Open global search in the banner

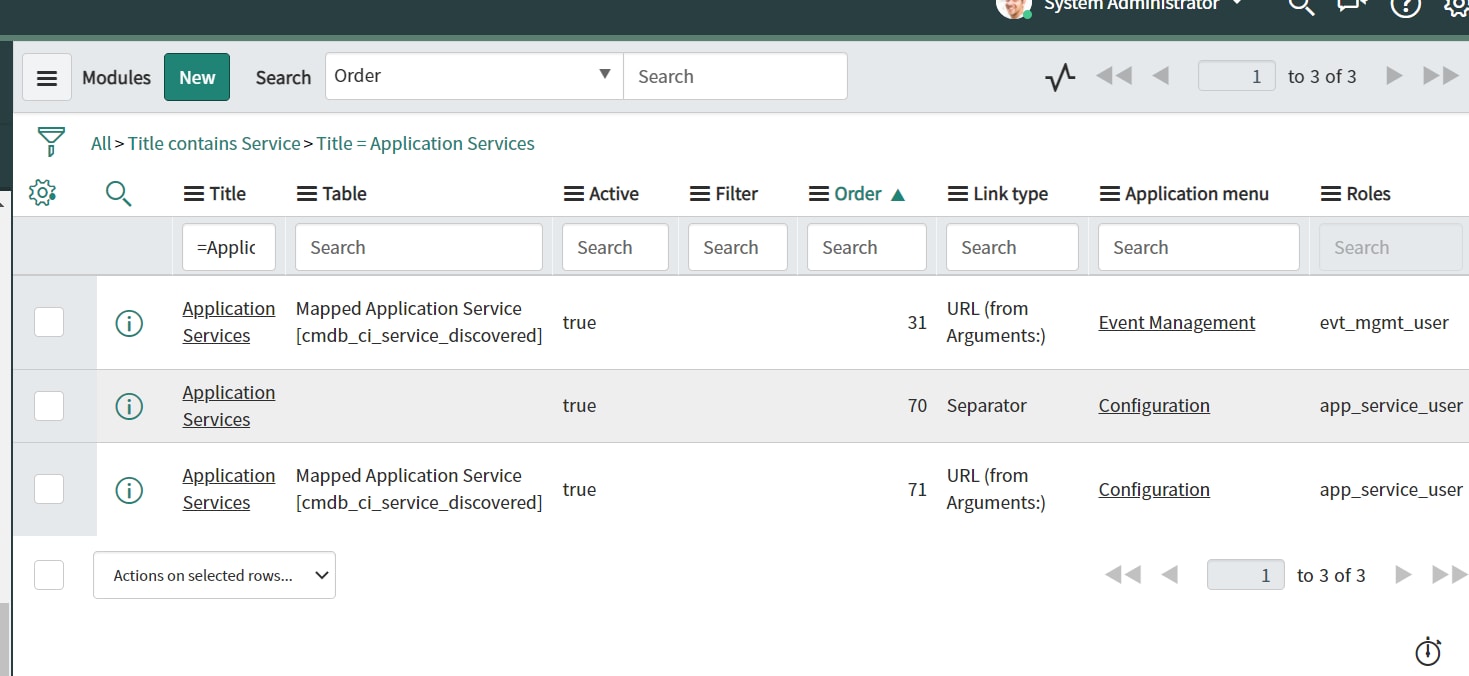(x=1301, y=8)
